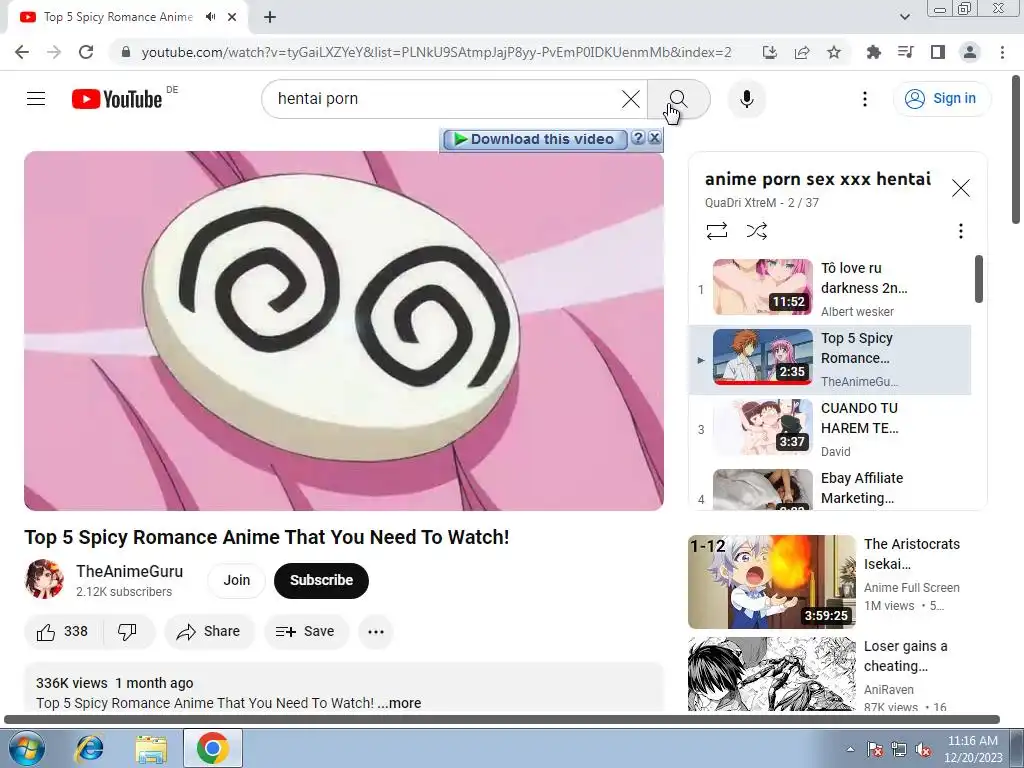Open Loser gains a cheating suggested video
The image size is (1024, 768).
(x=837, y=674)
